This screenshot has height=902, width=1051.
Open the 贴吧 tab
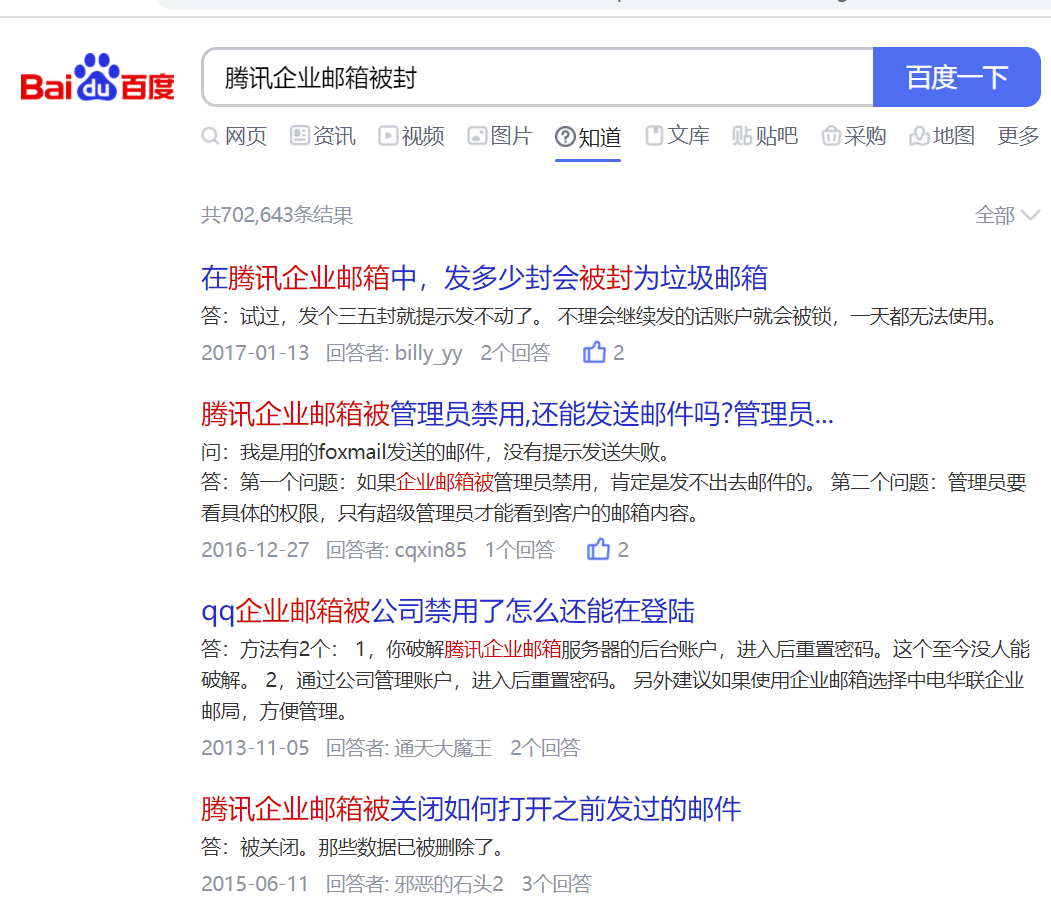tap(765, 136)
